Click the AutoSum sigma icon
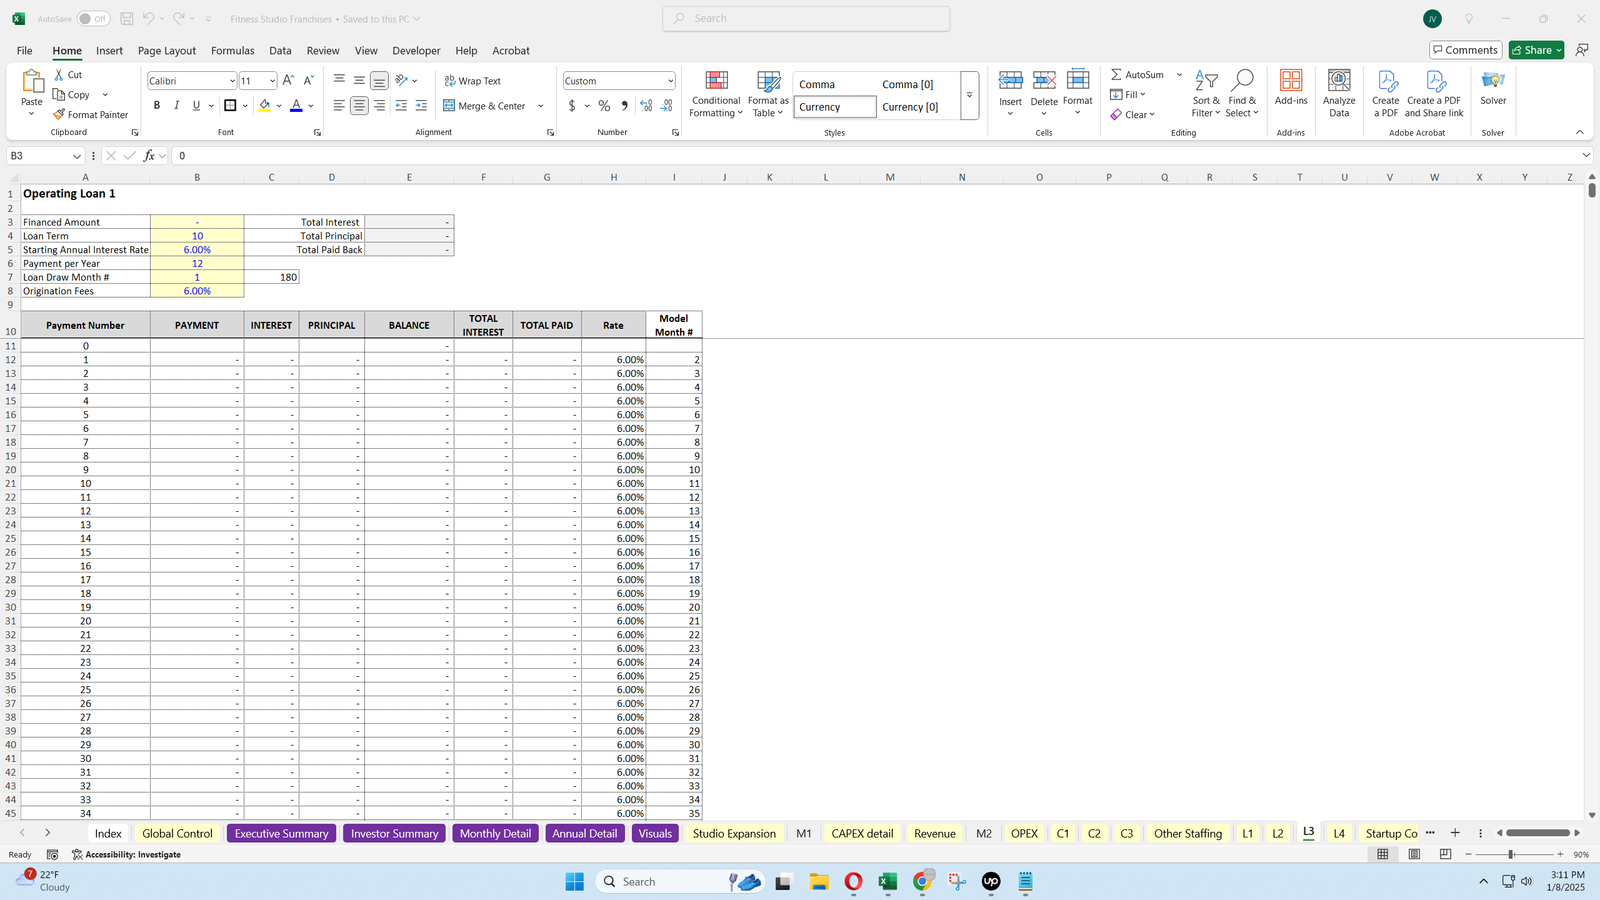This screenshot has height=900, width=1600. tap(1116, 75)
